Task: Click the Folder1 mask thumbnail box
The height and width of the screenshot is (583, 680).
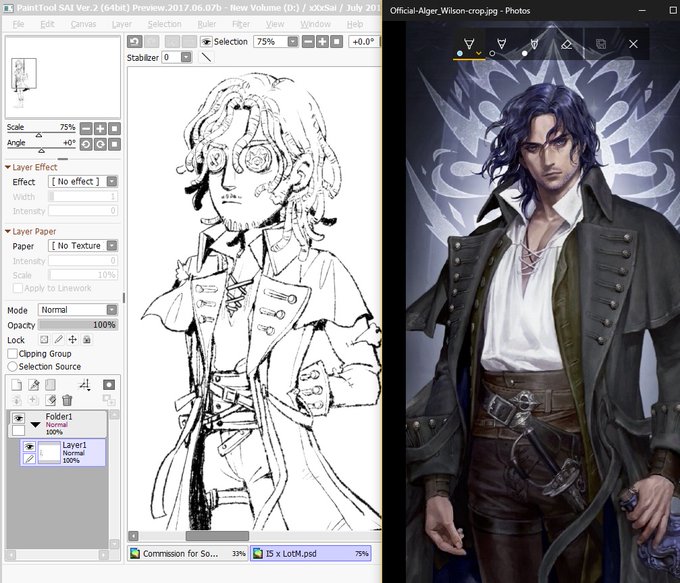Action: tap(18, 430)
